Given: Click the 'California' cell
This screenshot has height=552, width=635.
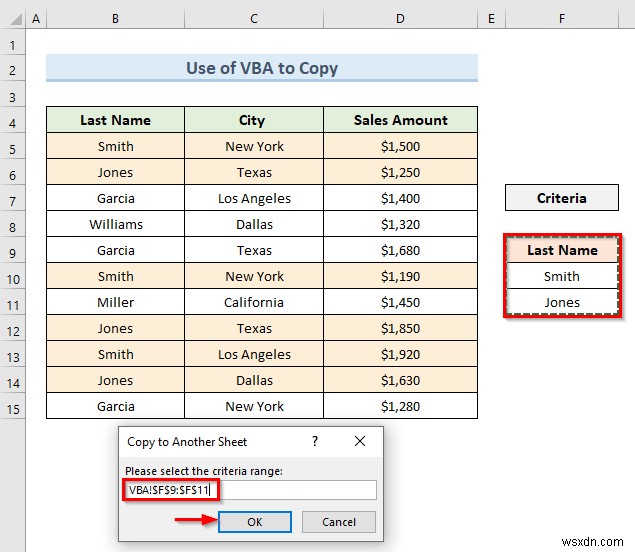Looking at the screenshot, I should coord(254,302).
